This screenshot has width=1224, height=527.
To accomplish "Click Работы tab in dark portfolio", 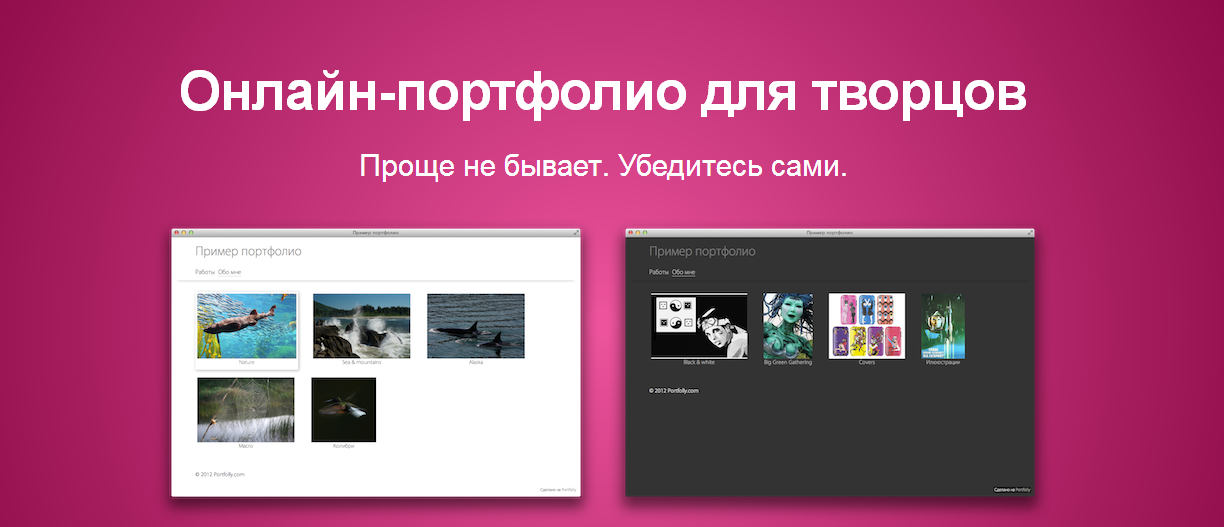I will pos(659,272).
